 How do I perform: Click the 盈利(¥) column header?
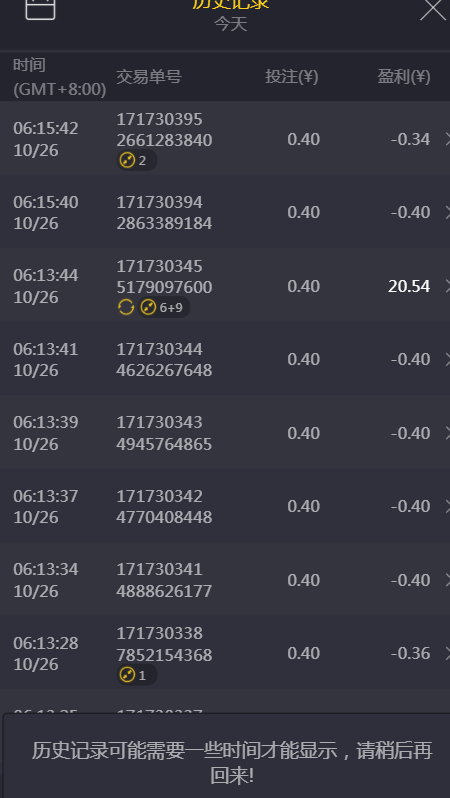(x=404, y=77)
